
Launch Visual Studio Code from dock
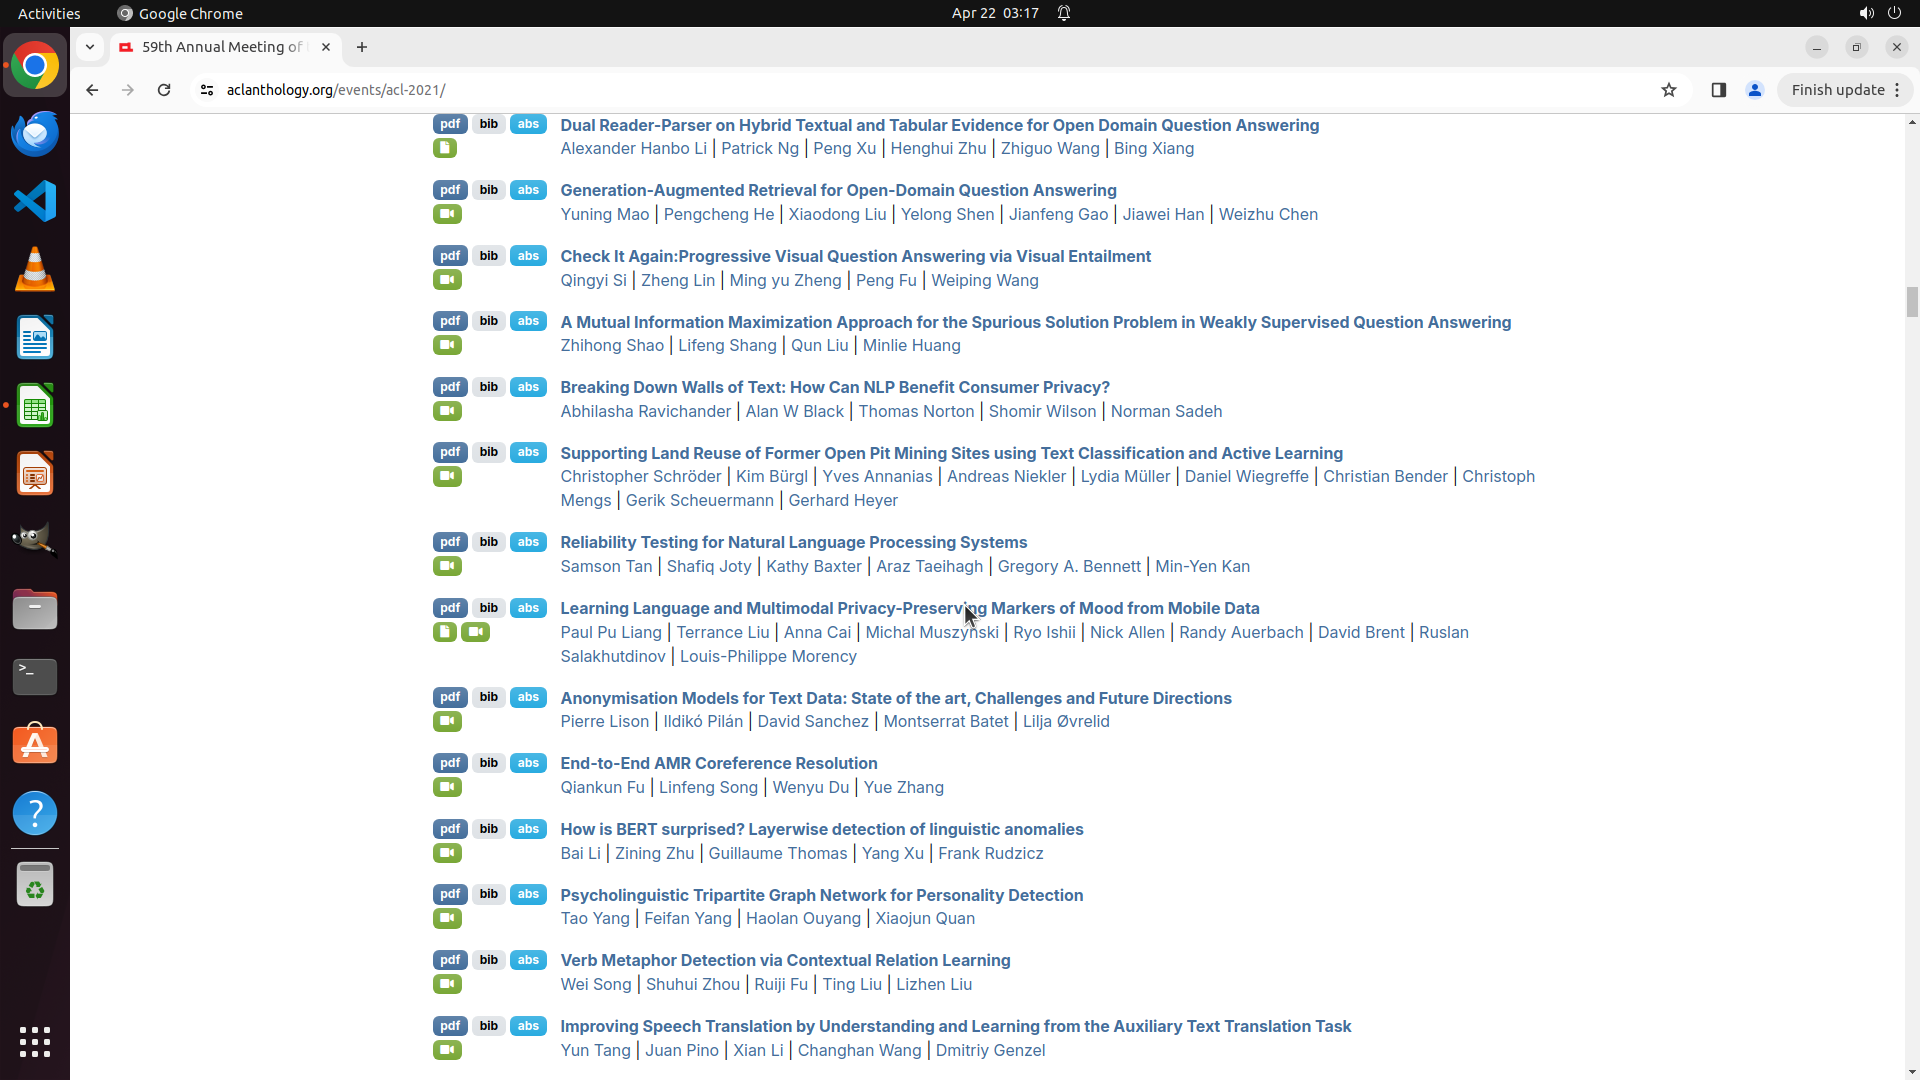point(35,201)
